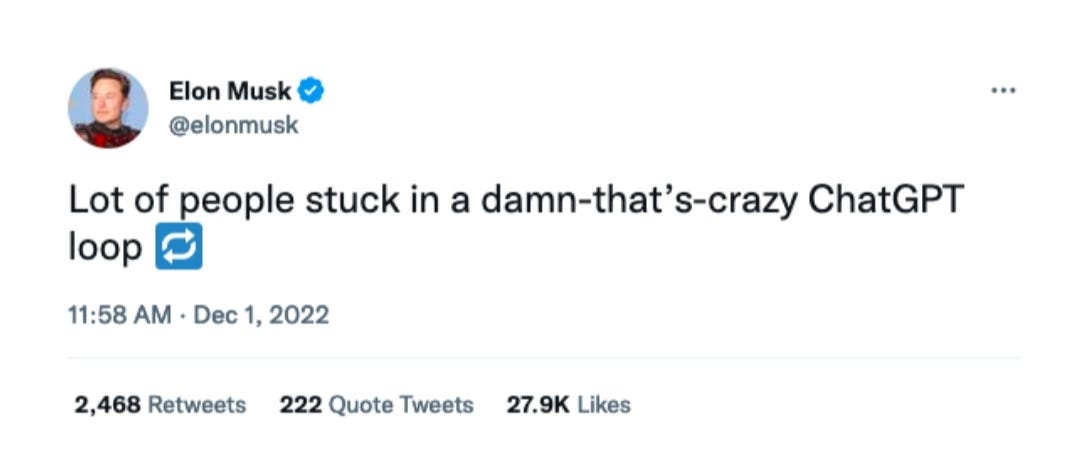1080x464 pixels.
Task: Click the damn-that's-crazy phrase
Action: click(x=640, y=201)
